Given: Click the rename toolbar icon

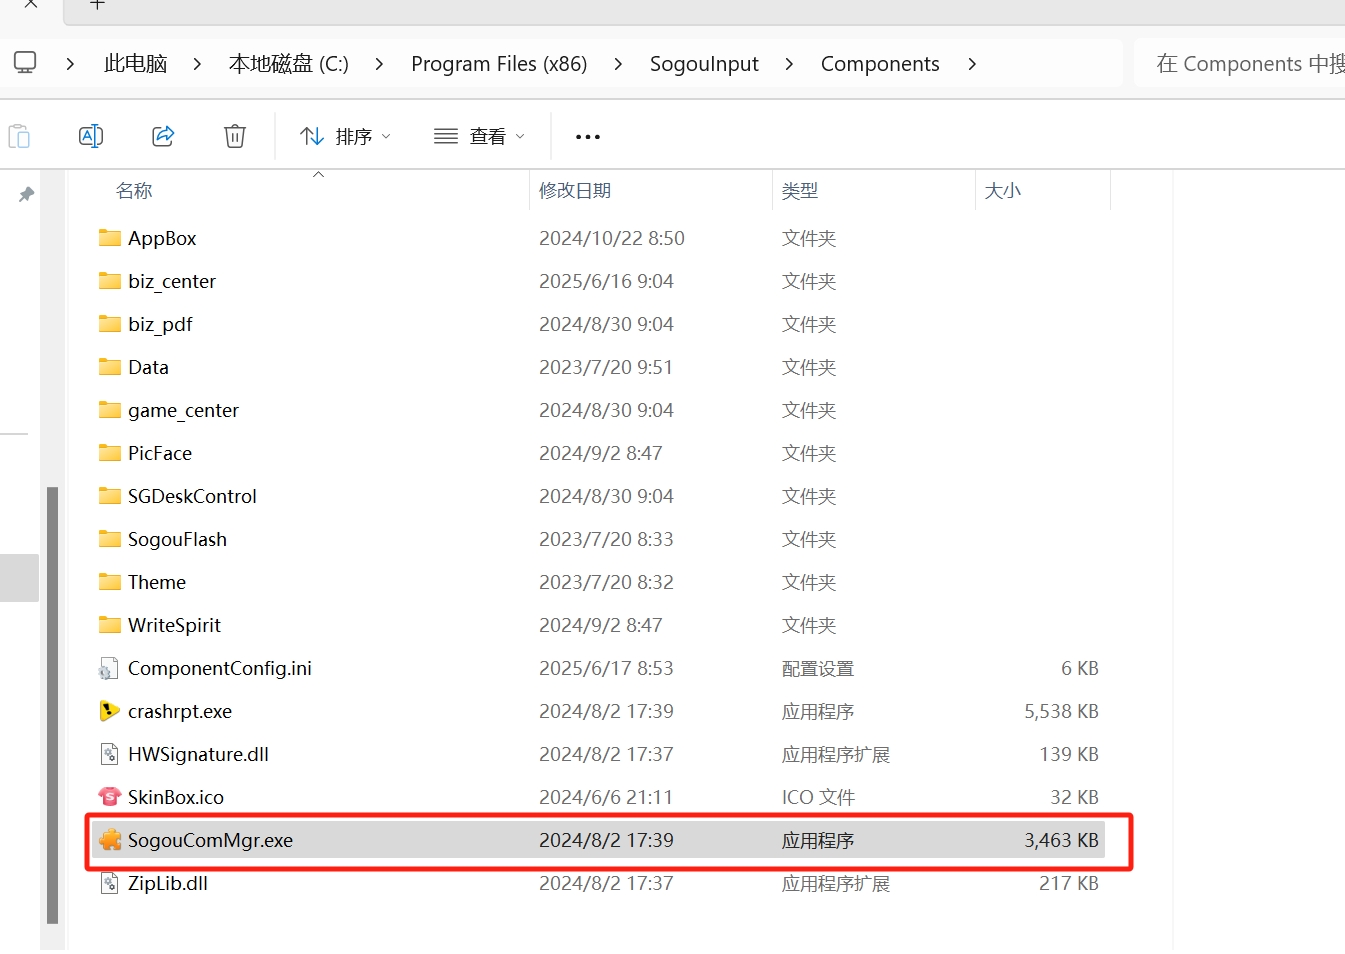Looking at the screenshot, I should click(91, 136).
